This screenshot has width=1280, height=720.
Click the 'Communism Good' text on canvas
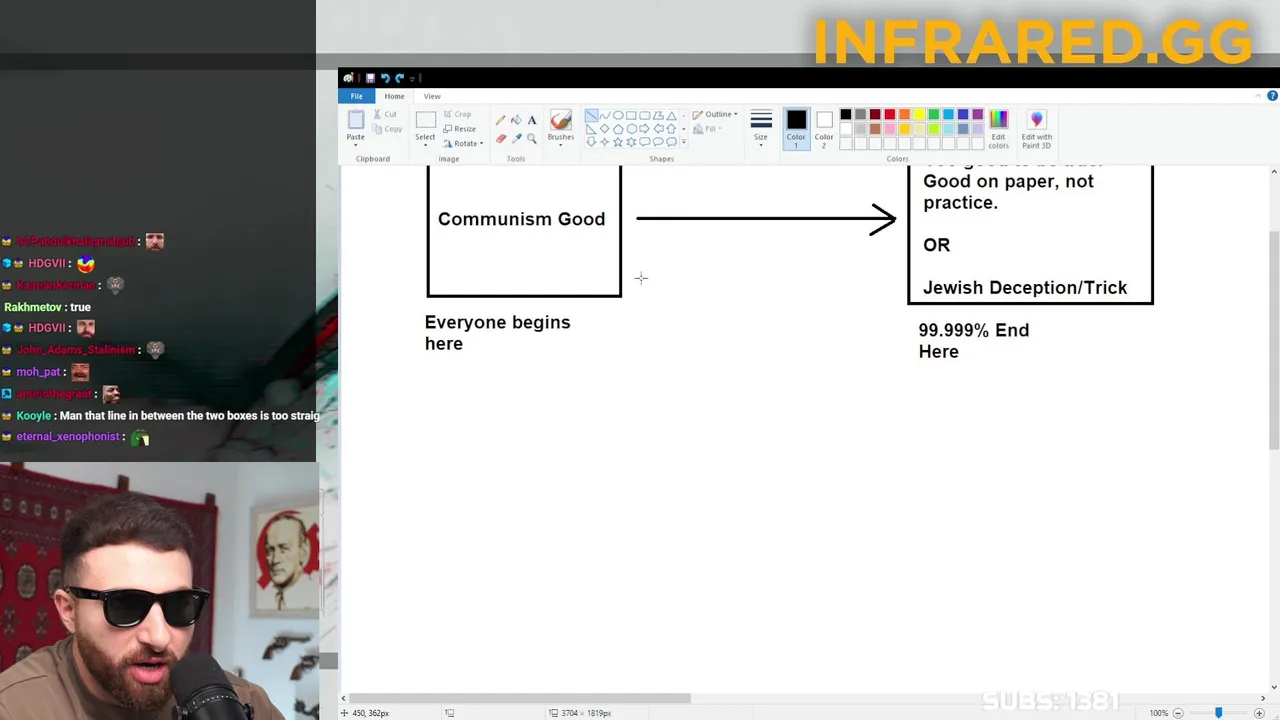pyautogui.click(x=521, y=219)
